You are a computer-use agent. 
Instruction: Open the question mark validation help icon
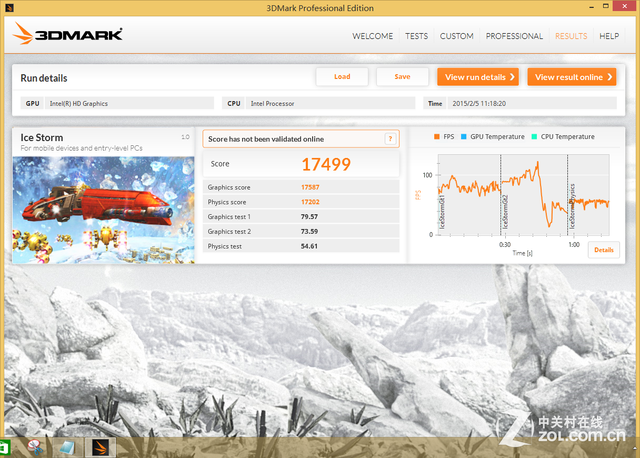pyautogui.click(x=390, y=139)
